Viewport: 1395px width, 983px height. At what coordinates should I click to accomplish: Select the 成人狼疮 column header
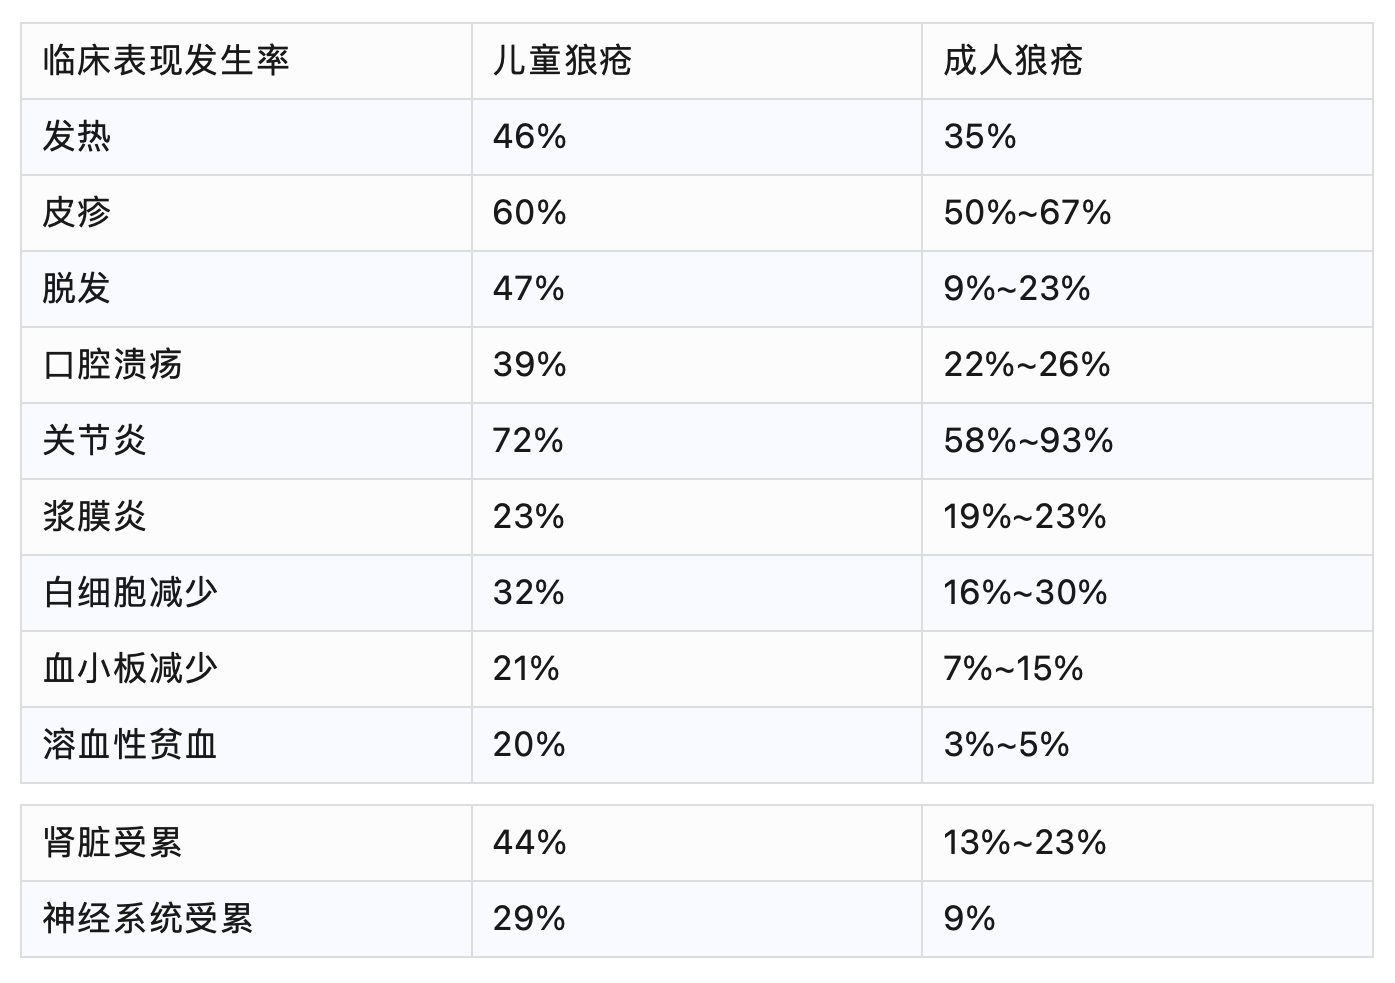[1013, 61]
